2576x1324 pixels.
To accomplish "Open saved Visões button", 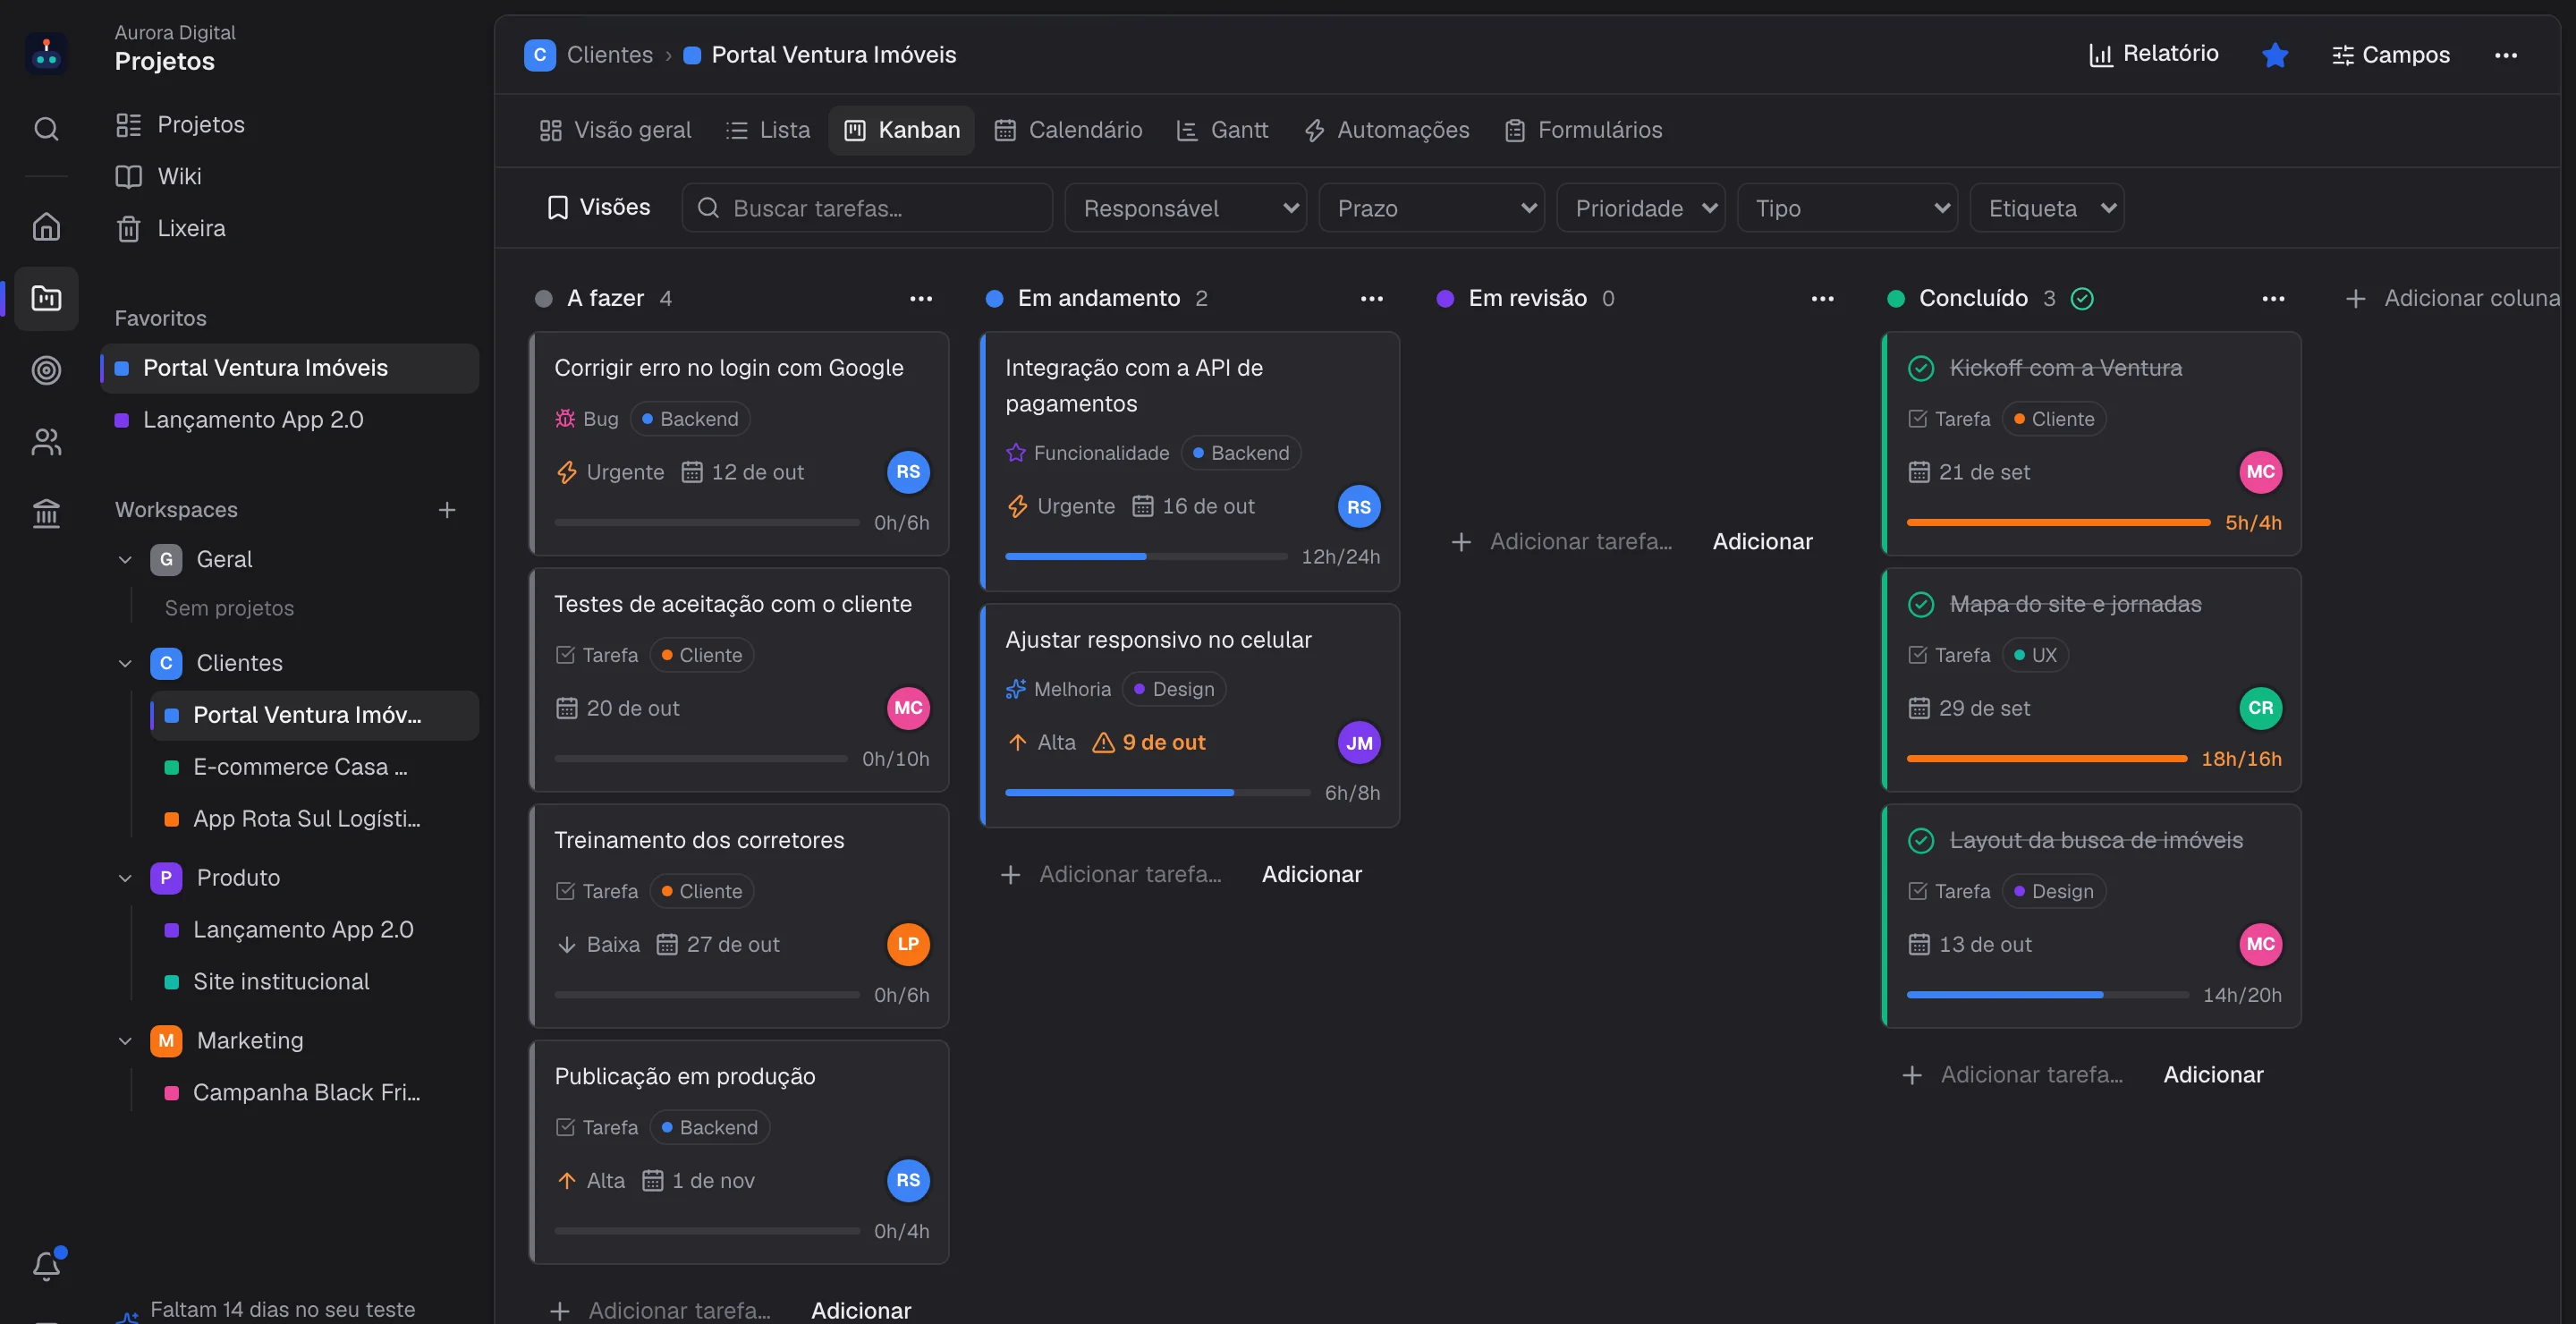I will pos(598,207).
